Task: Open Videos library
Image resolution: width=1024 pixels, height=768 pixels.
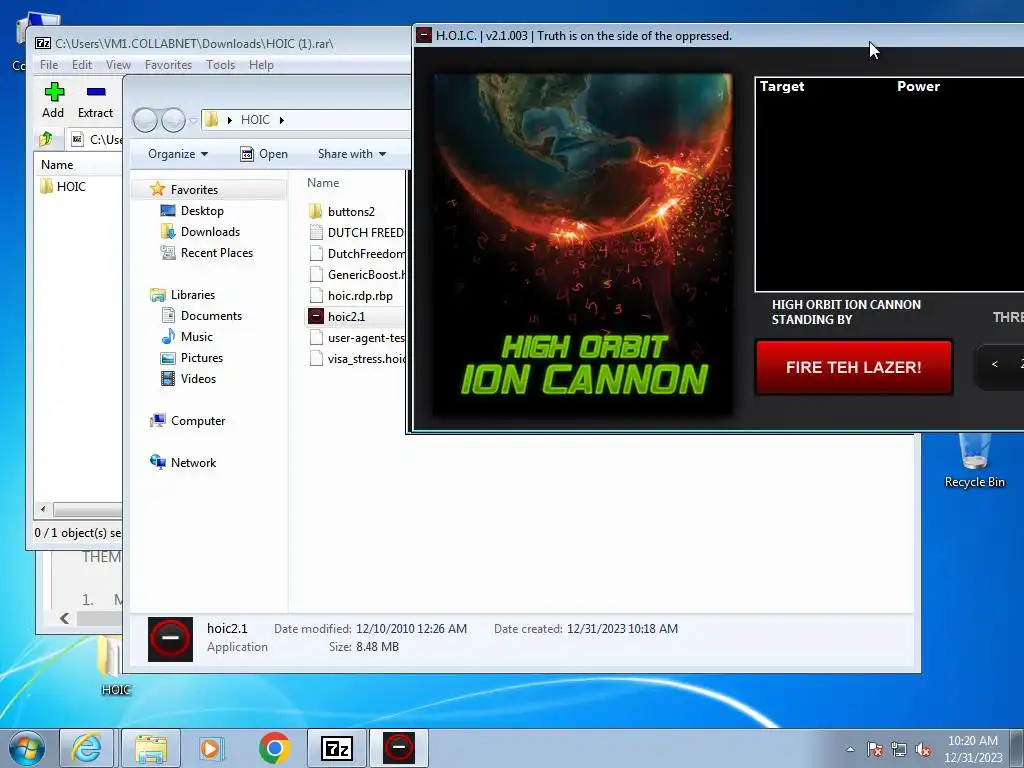Action: 198,379
